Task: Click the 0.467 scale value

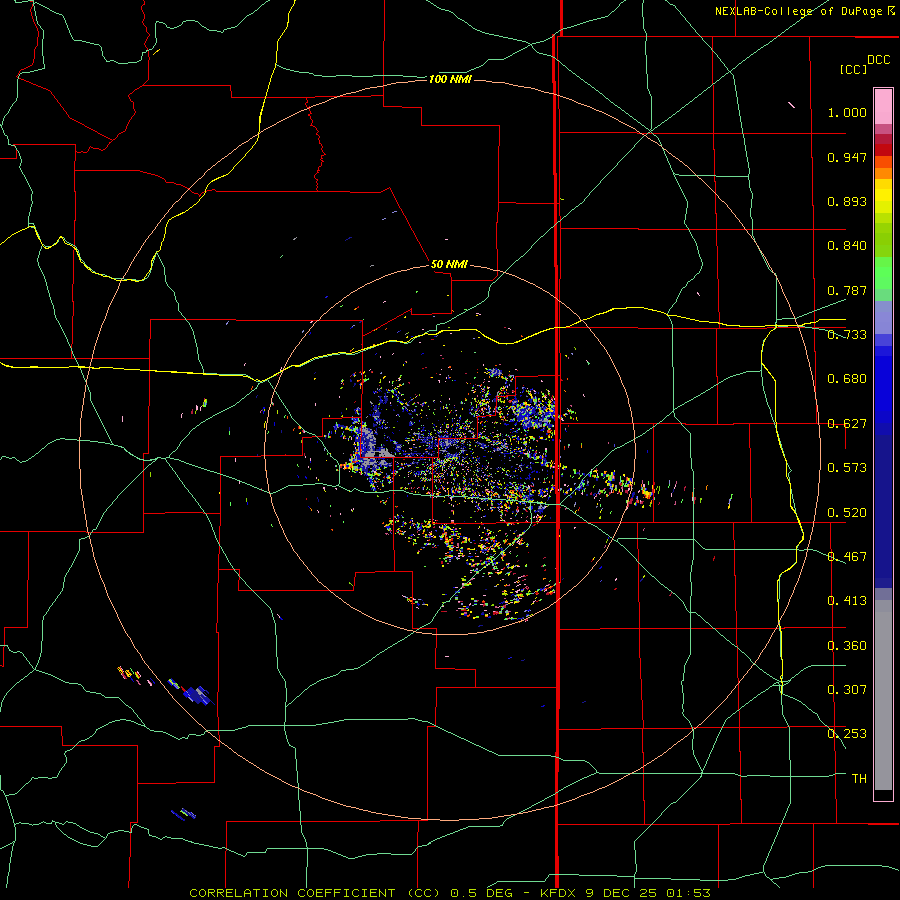Action: (x=847, y=557)
